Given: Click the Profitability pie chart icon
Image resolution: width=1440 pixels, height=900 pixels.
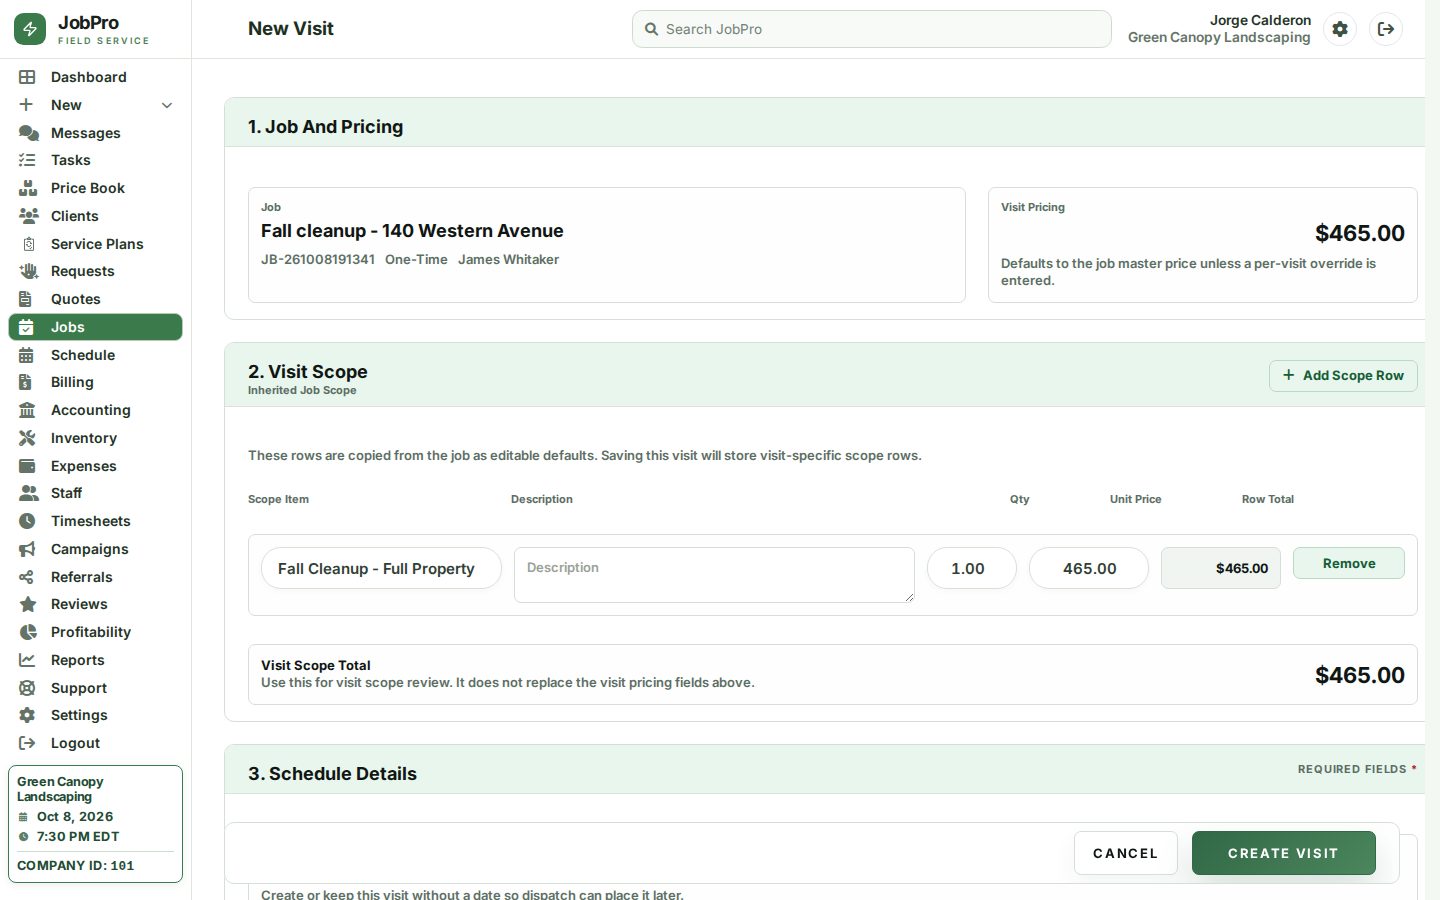Looking at the screenshot, I should click(28, 632).
